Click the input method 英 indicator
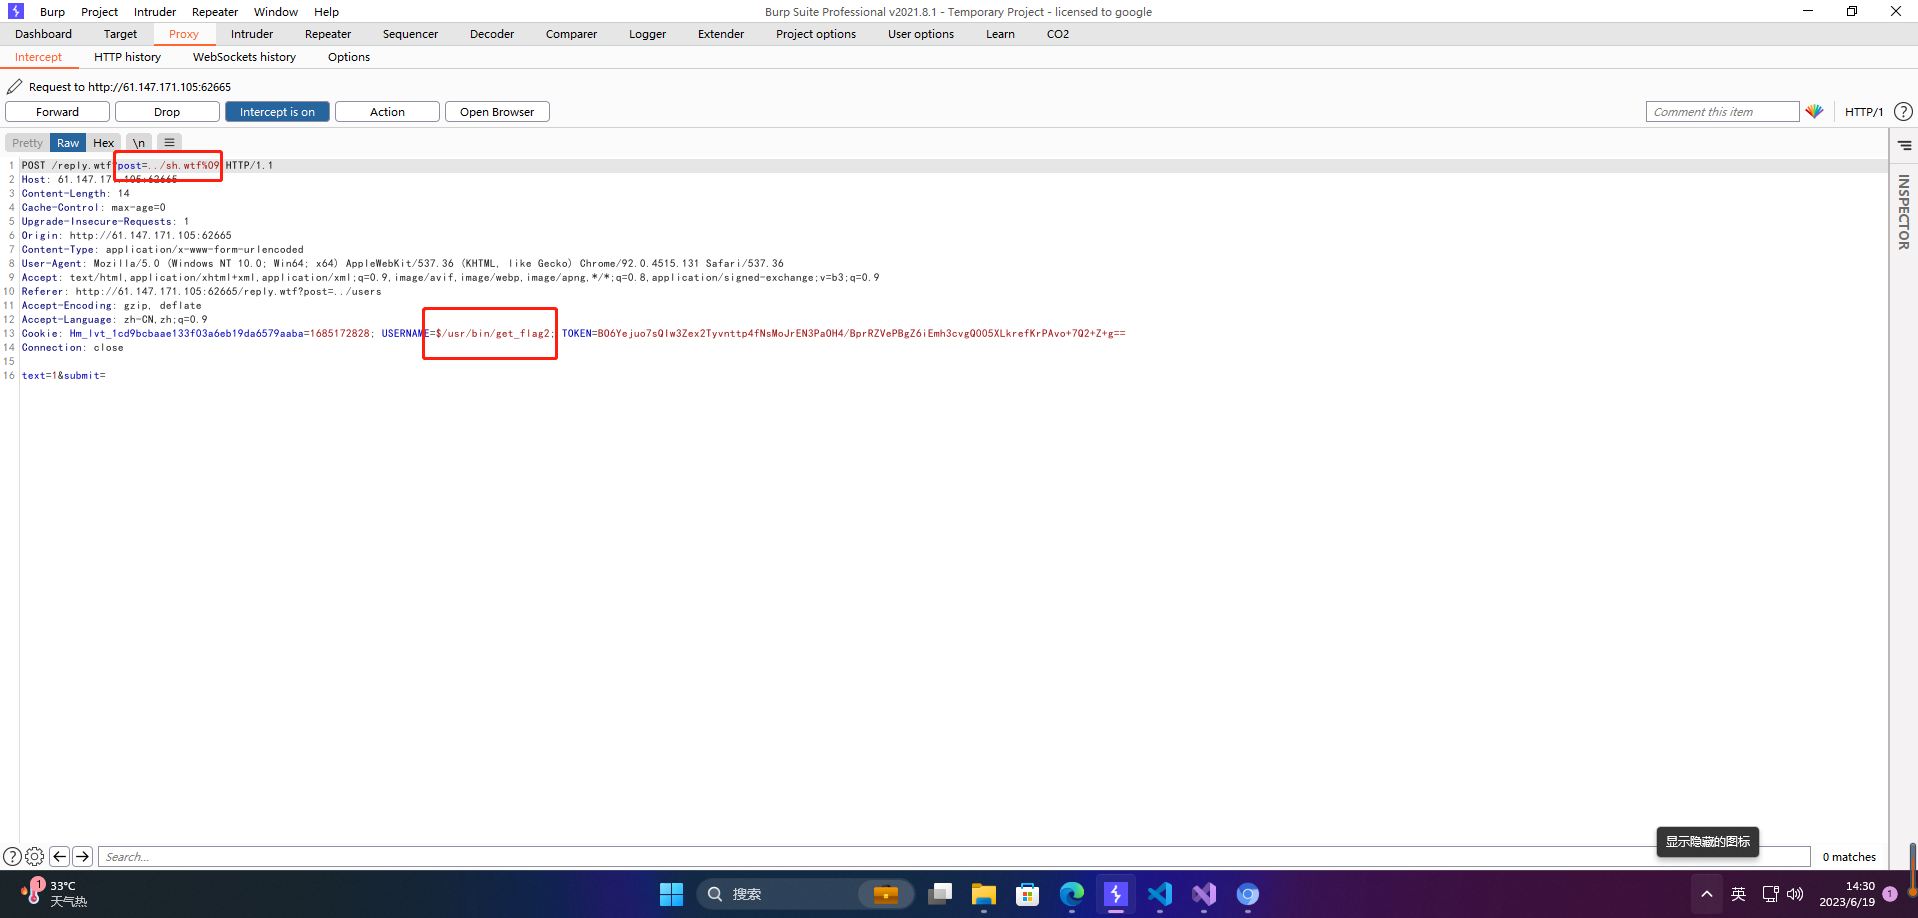This screenshot has width=1918, height=918. (x=1739, y=894)
